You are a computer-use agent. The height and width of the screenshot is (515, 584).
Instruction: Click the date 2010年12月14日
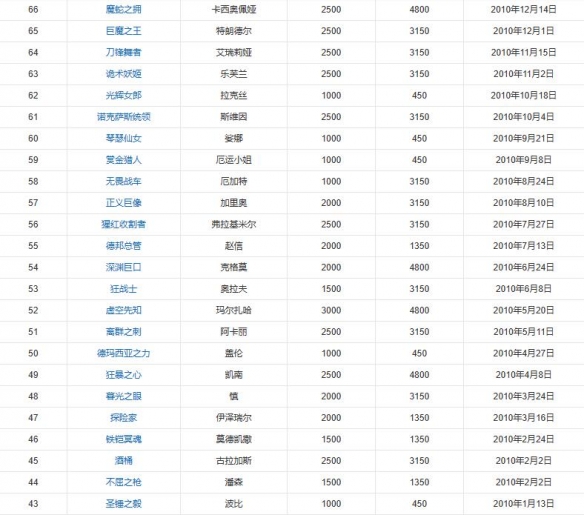point(524,9)
